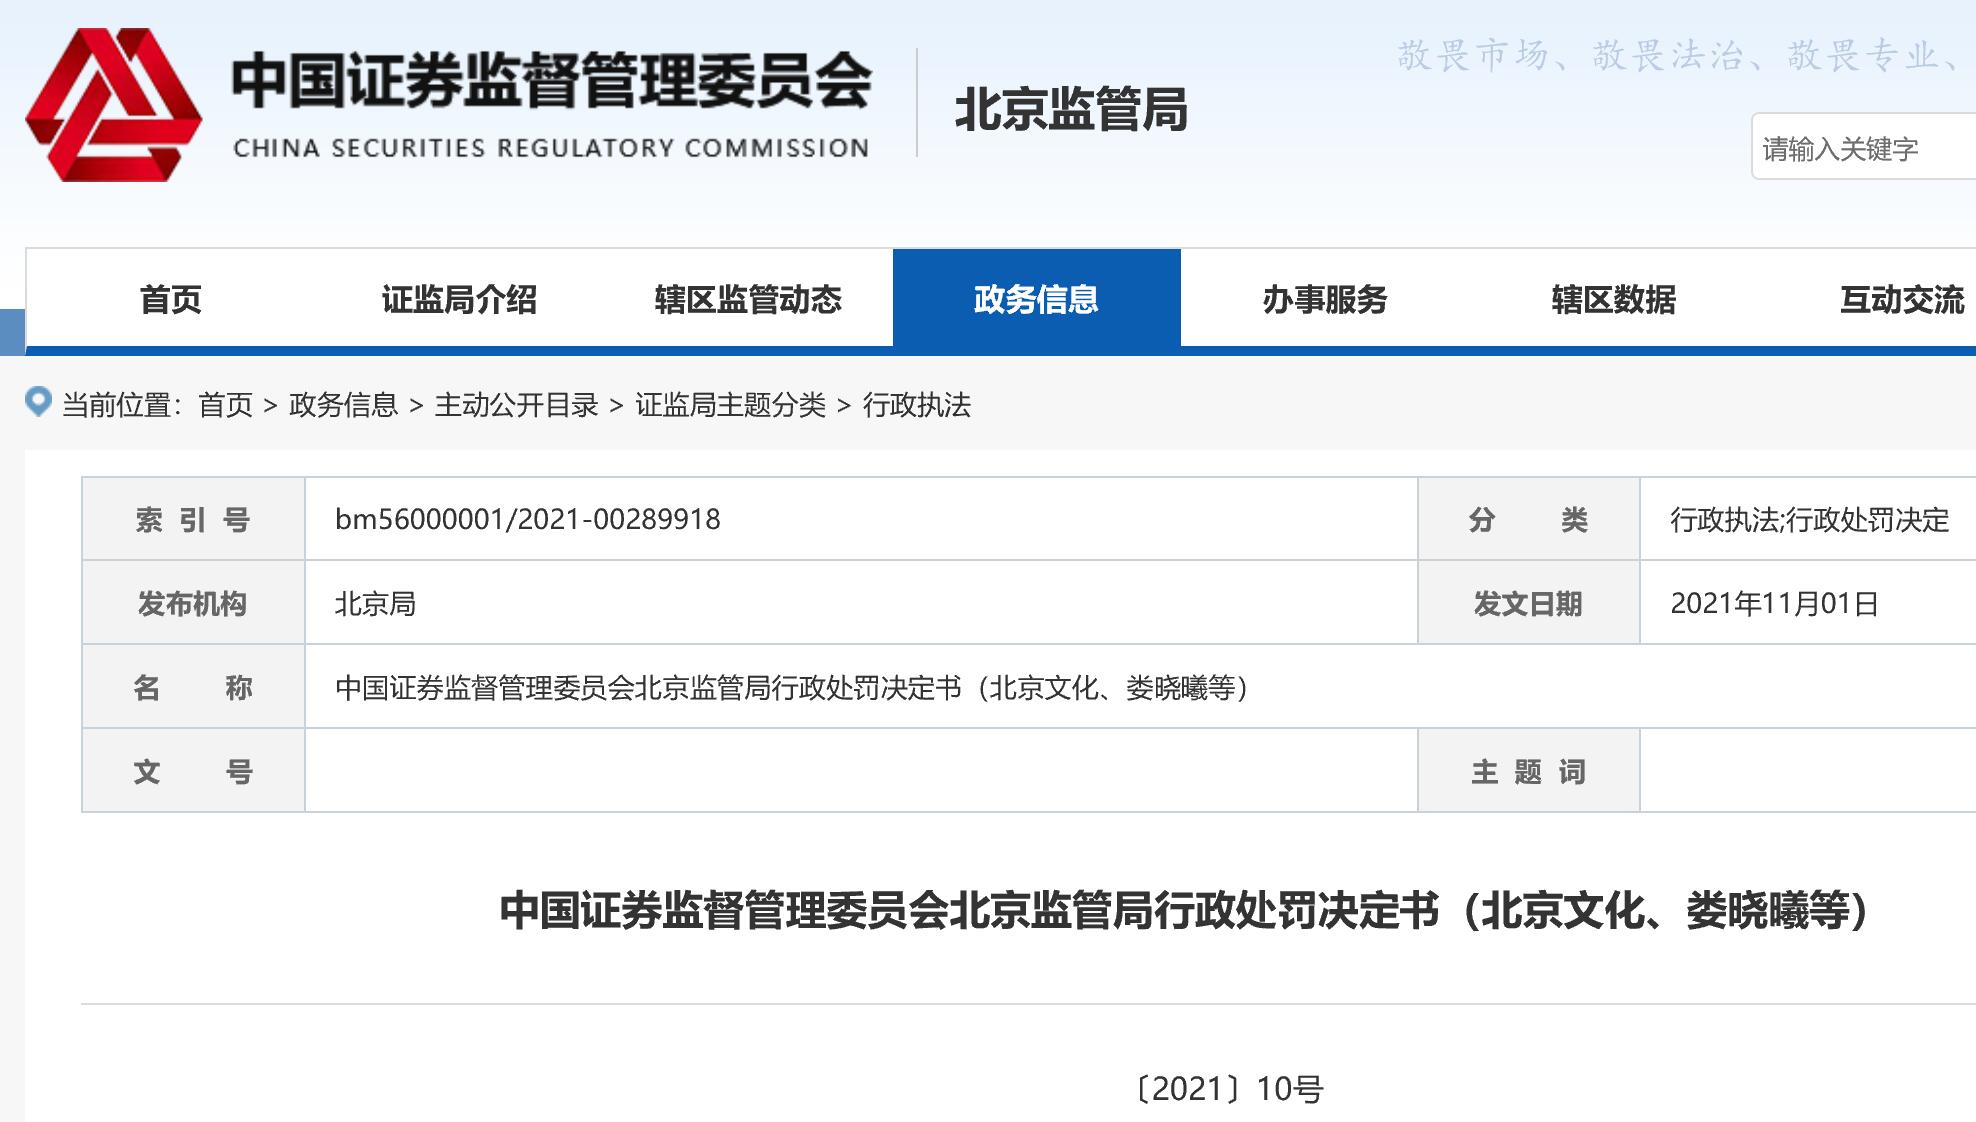Click the bold article headline
Screen dimensions: 1976x1122
pos(1185,910)
